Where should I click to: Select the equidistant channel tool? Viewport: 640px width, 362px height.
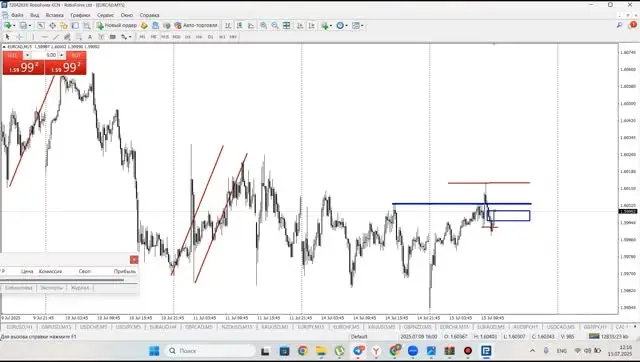[x=67, y=37]
